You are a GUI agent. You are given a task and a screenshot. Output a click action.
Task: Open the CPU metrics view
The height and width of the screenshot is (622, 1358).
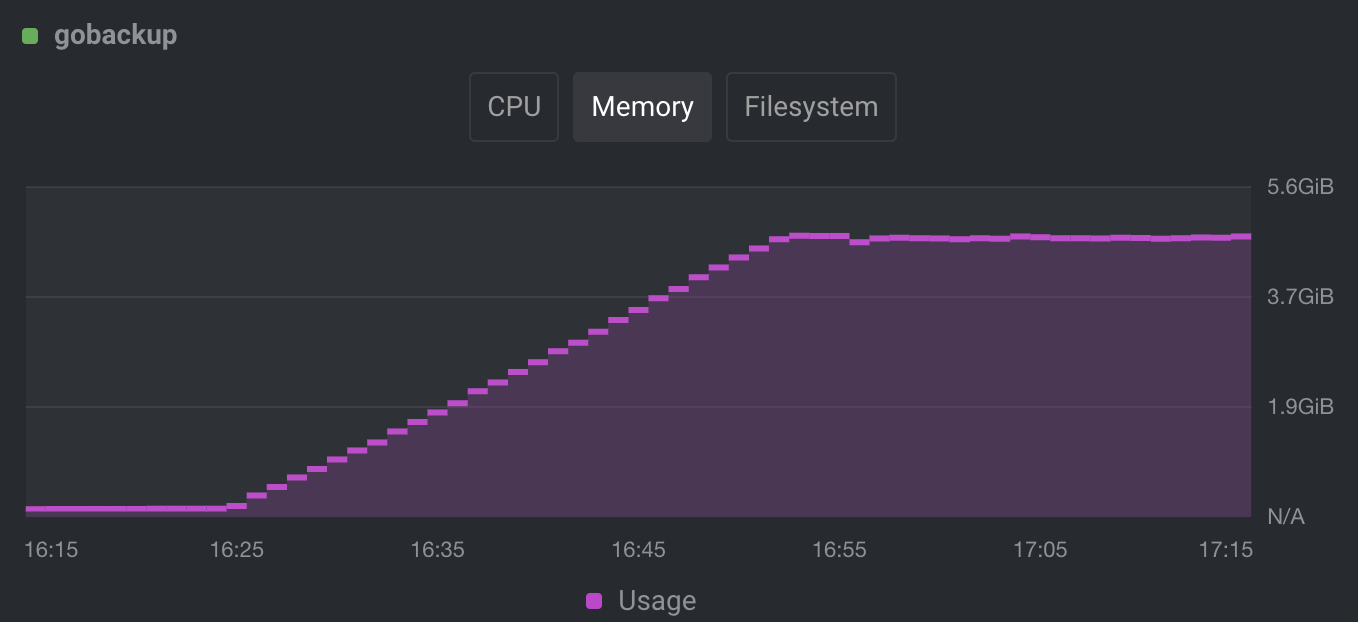pos(513,106)
